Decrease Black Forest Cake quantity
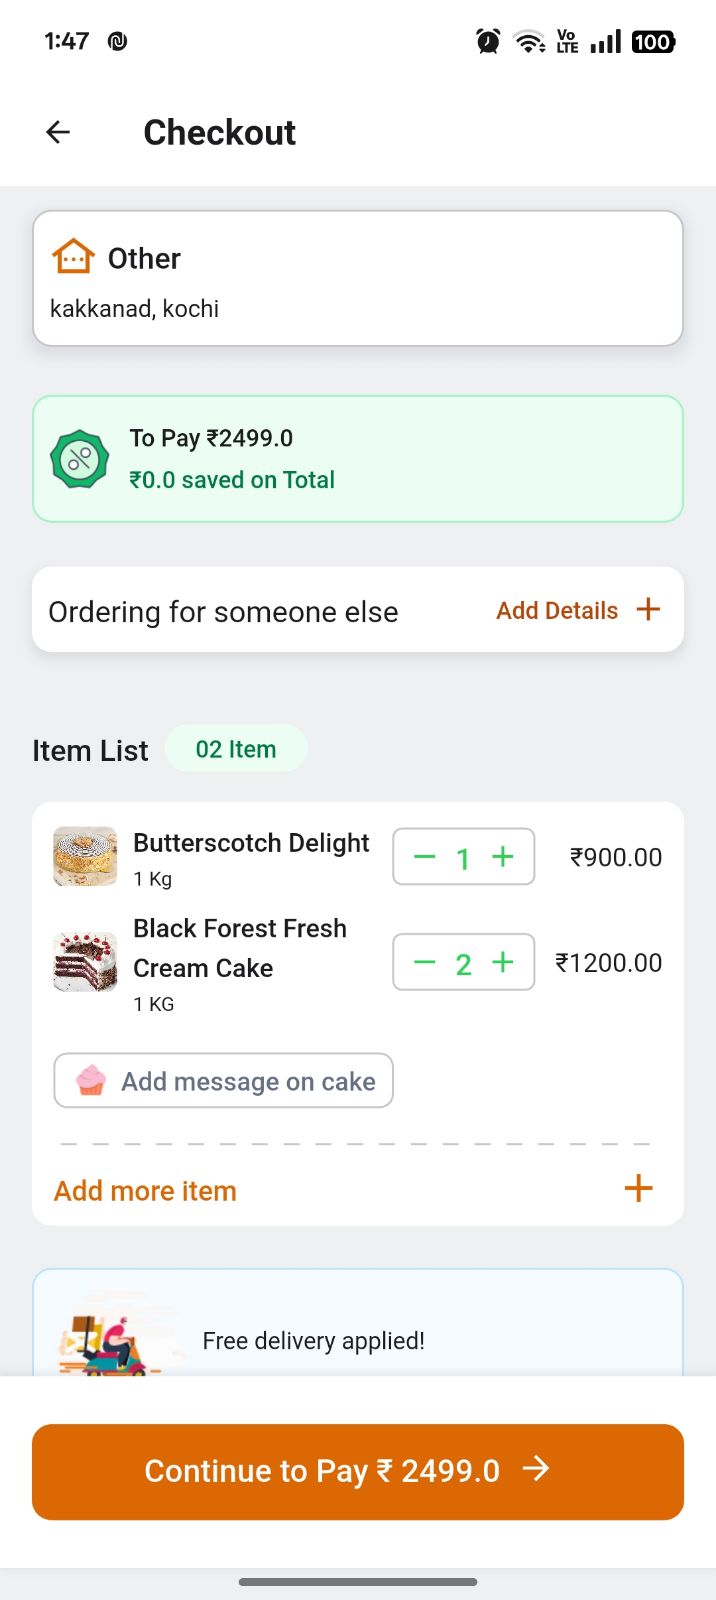The image size is (716, 1600). [x=425, y=963]
